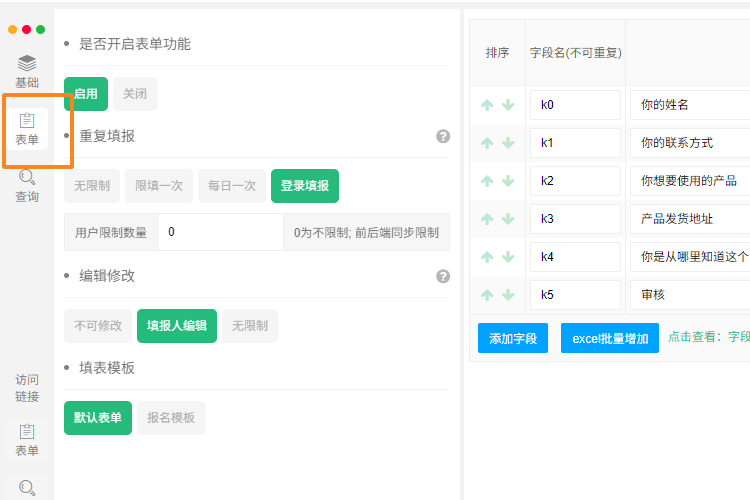Click the help icon beside 编辑修改
750x500 pixels.
tap(443, 276)
